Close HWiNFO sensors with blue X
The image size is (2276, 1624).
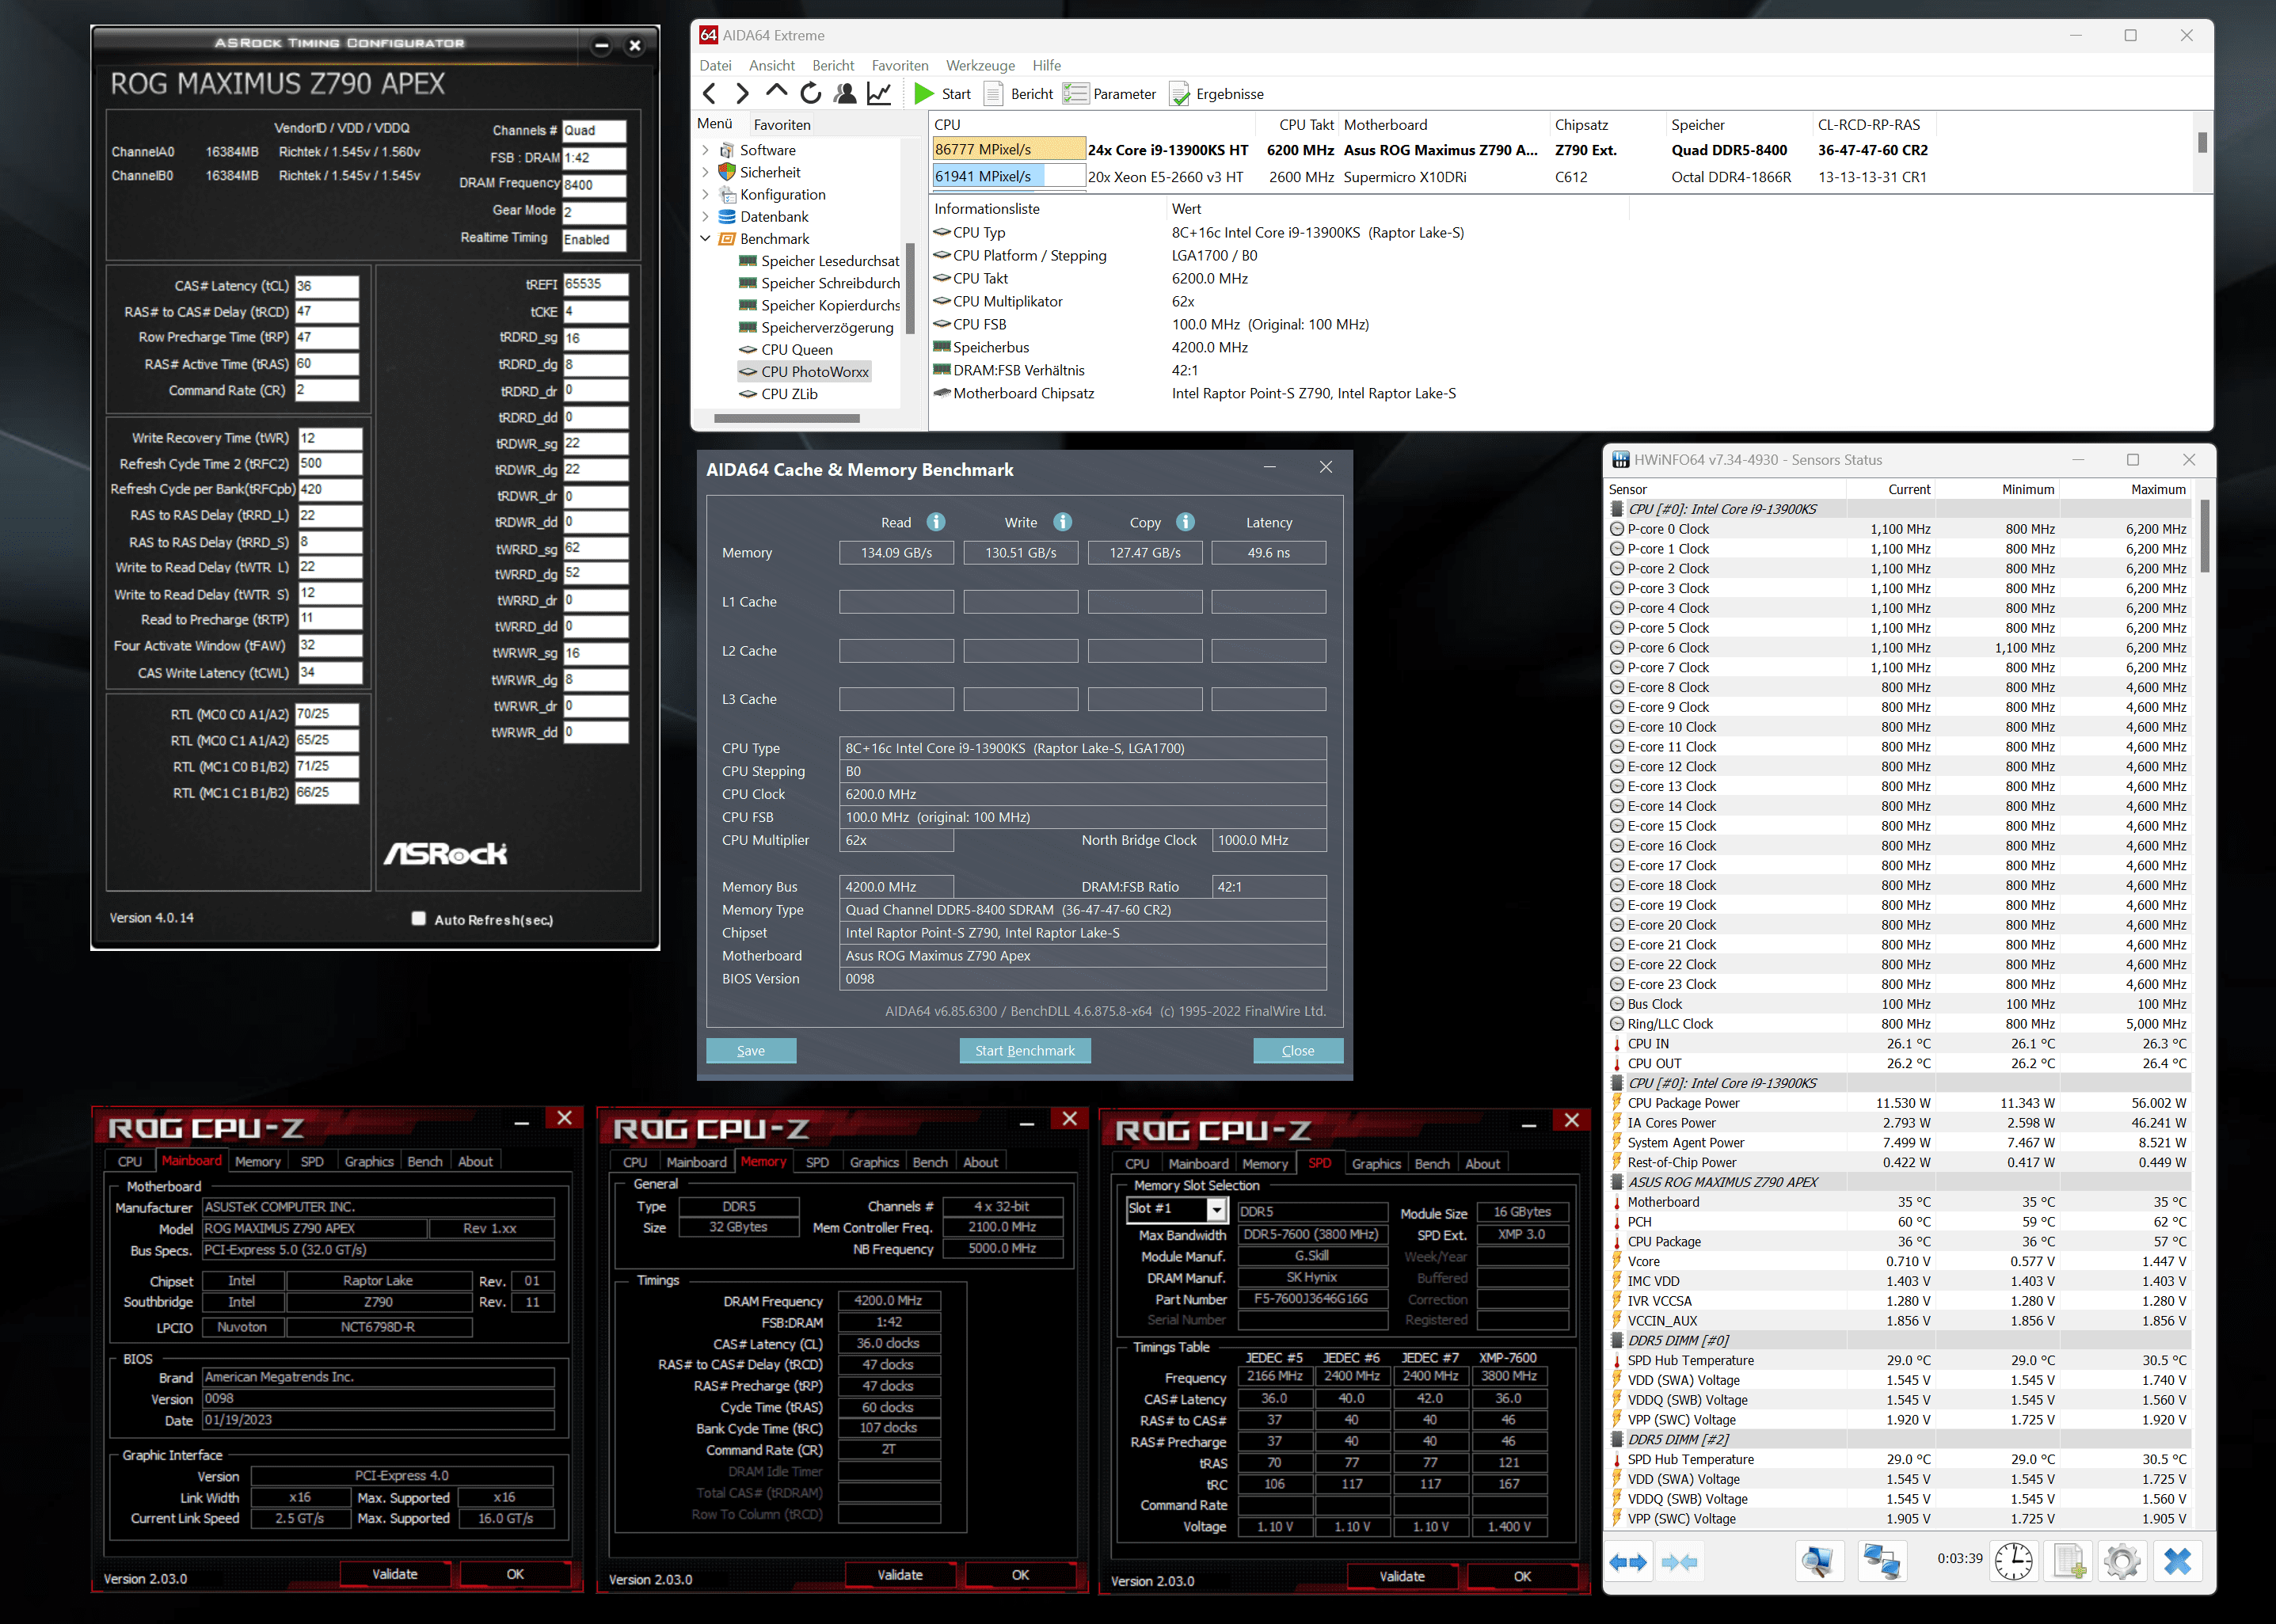click(2177, 1562)
